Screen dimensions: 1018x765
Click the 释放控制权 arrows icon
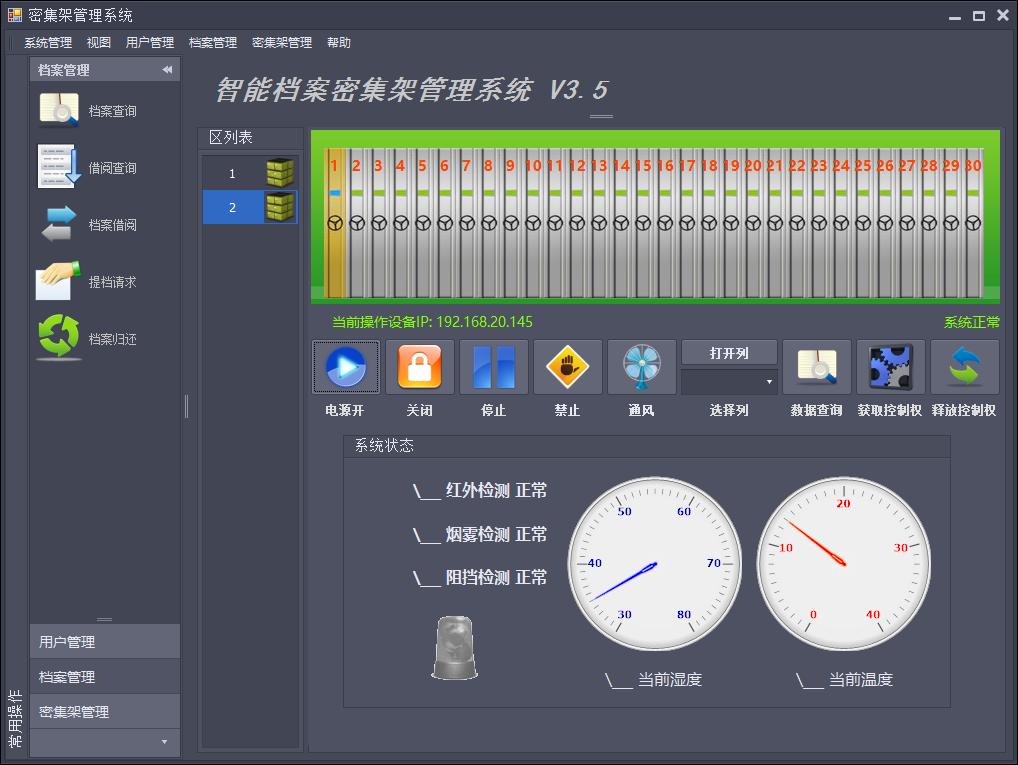tap(964, 367)
